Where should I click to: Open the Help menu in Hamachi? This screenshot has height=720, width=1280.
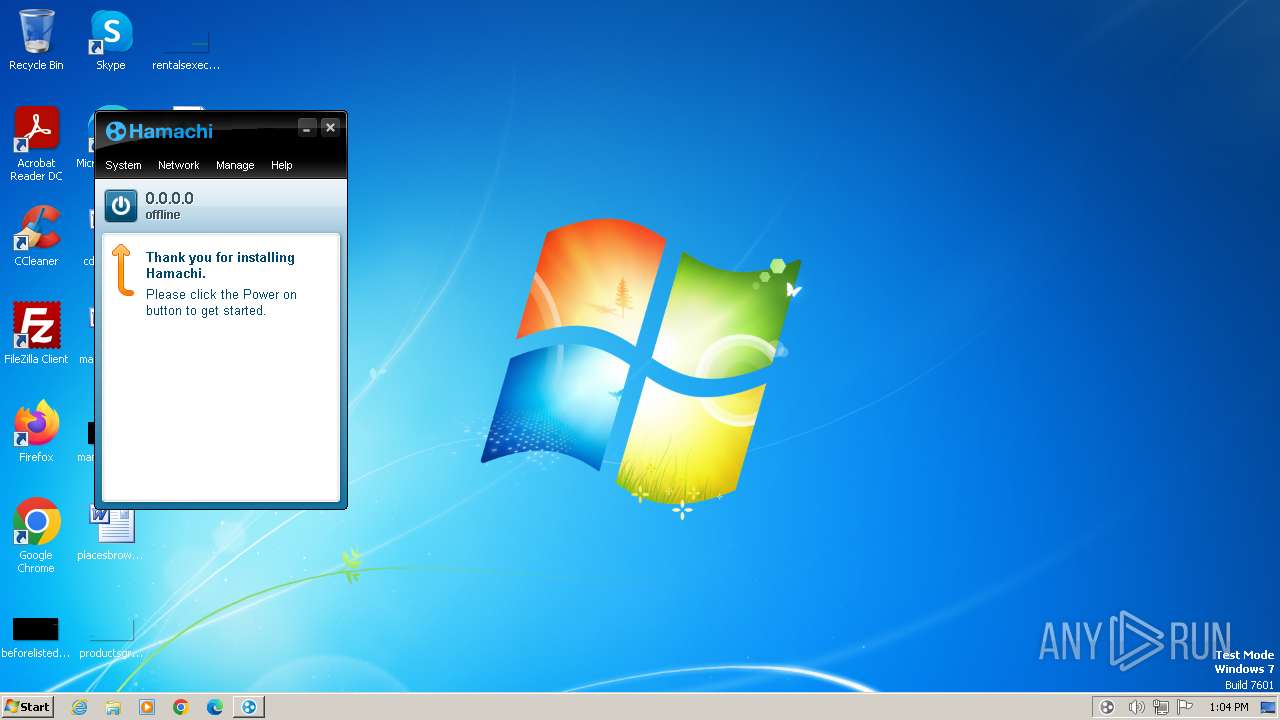pyautogui.click(x=282, y=165)
